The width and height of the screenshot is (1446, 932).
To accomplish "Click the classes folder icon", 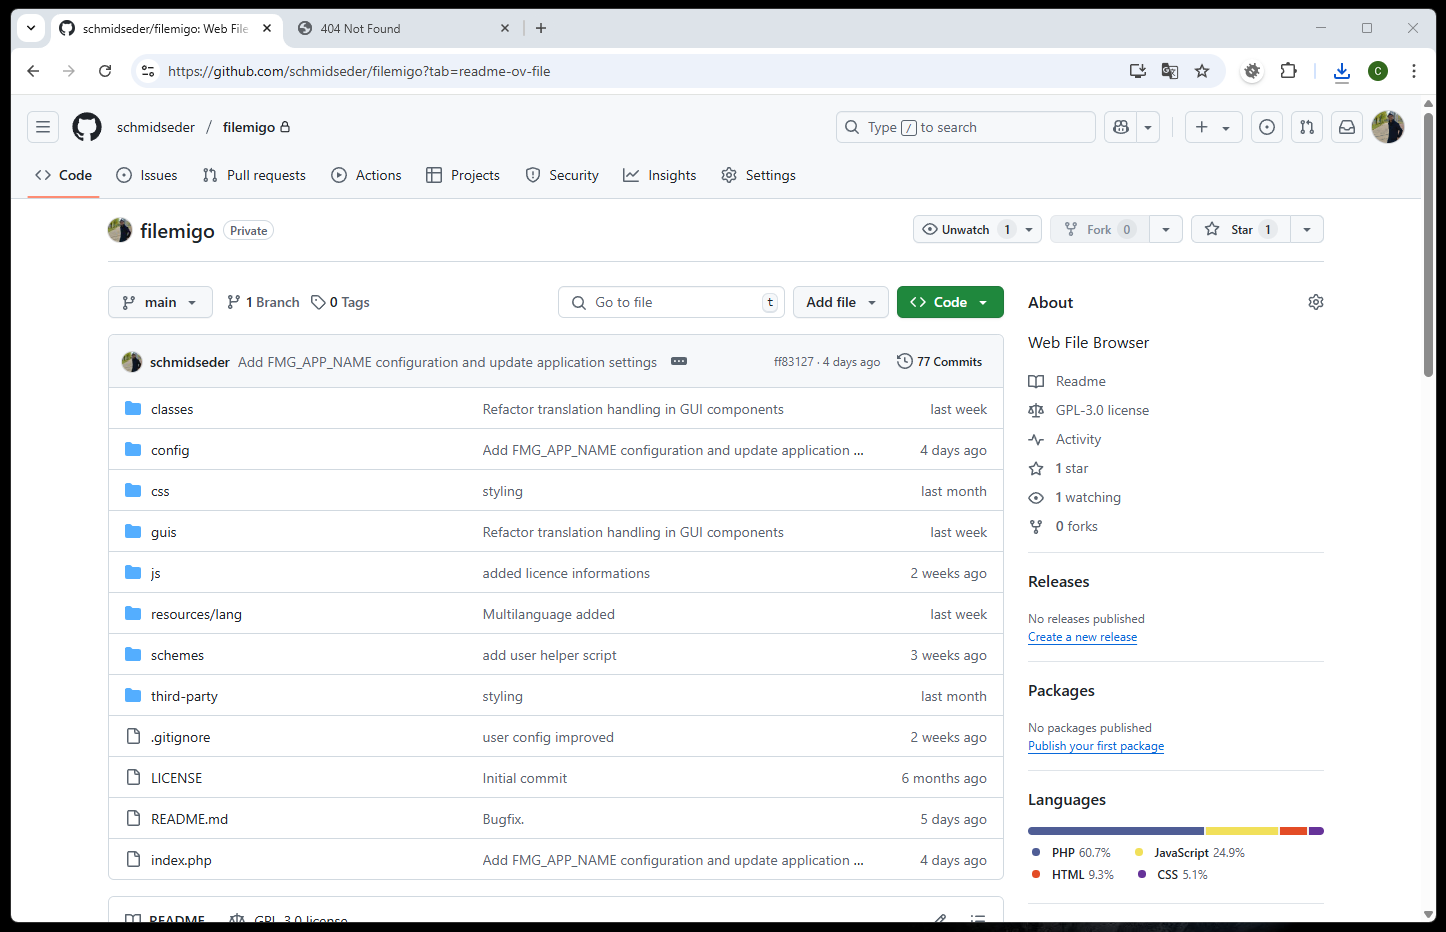I will [133, 408].
